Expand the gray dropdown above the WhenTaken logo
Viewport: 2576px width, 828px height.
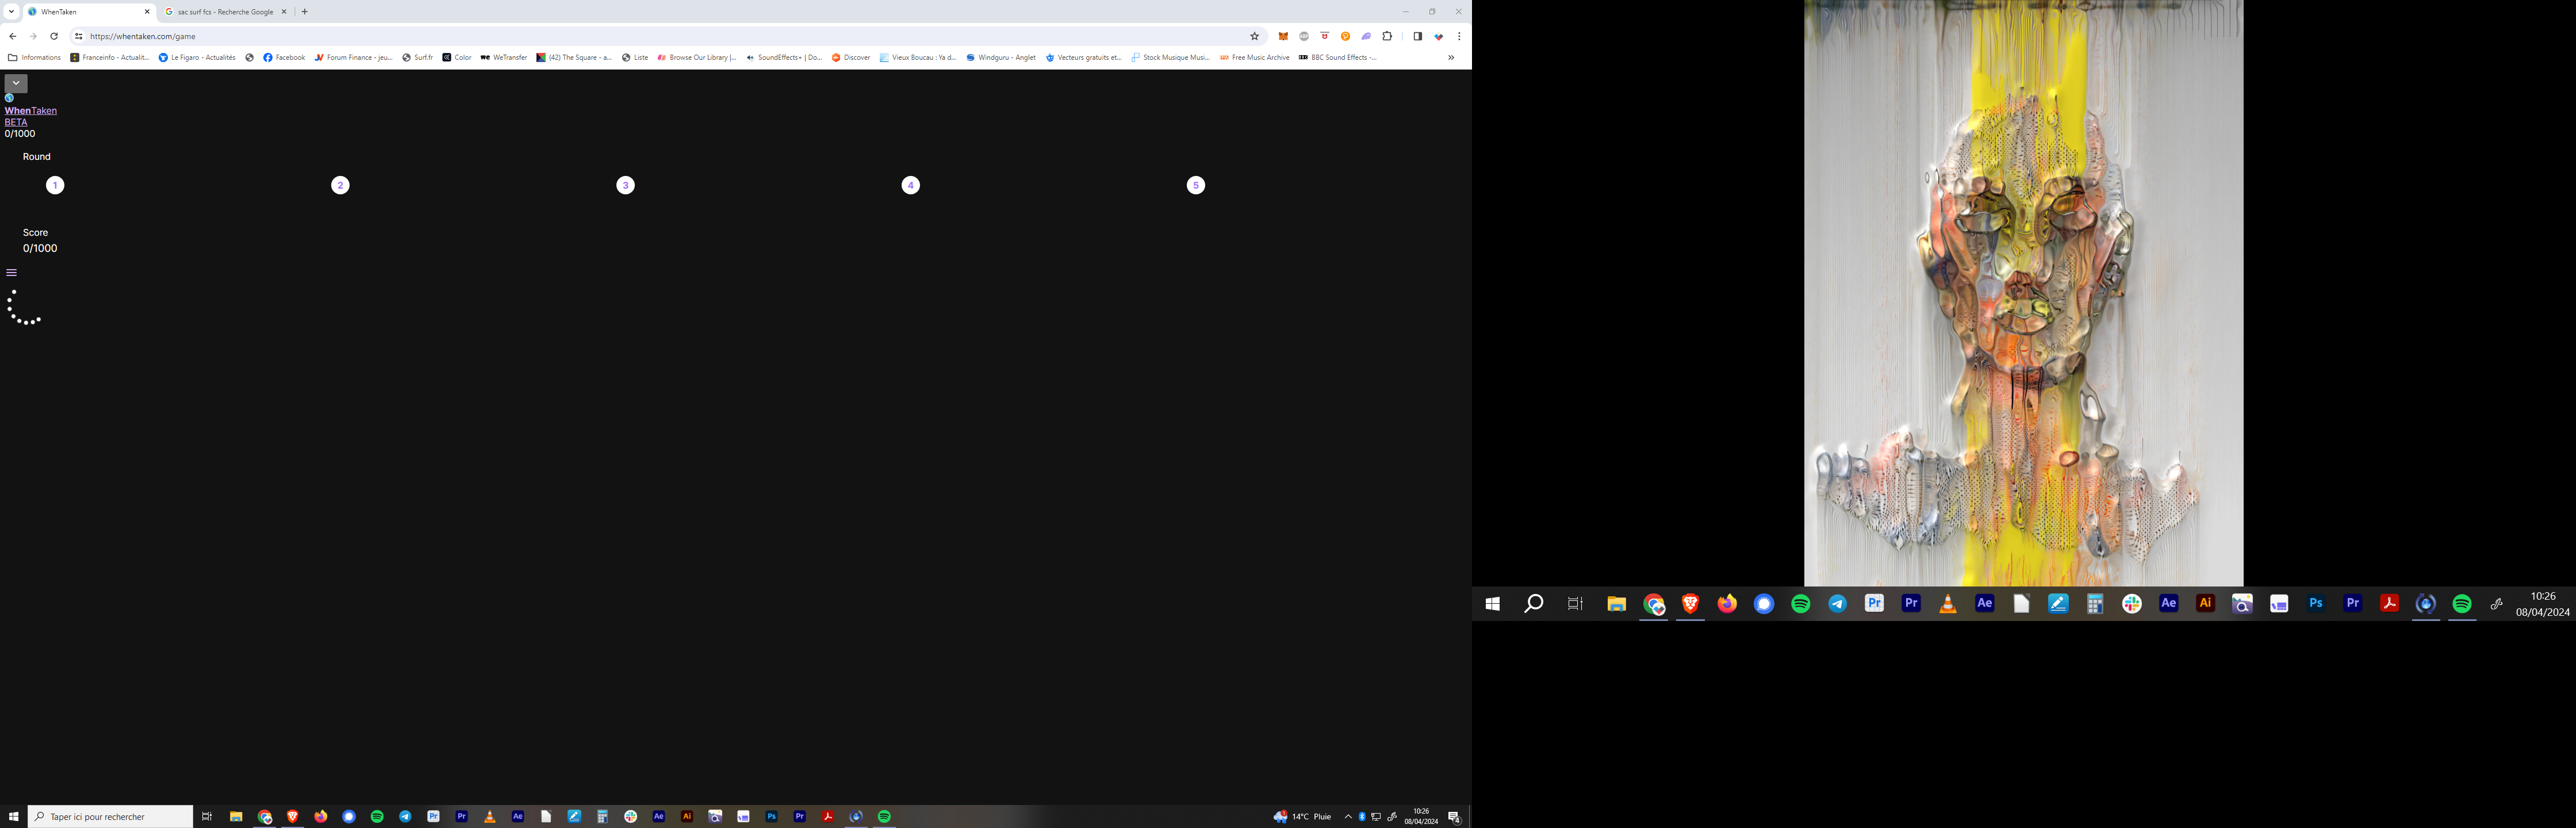(16, 83)
